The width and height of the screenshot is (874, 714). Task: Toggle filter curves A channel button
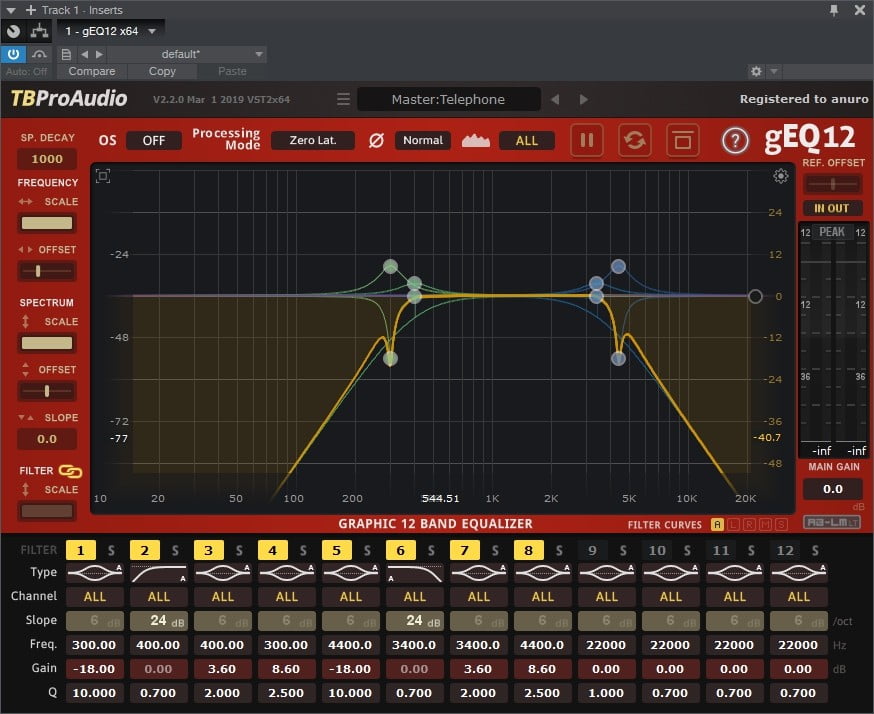[x=717, y=524]
